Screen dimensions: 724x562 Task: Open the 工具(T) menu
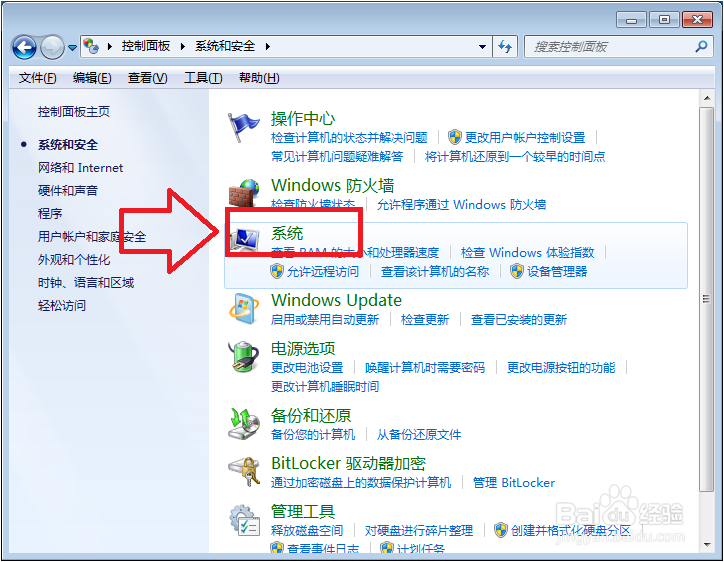point(203,78)
